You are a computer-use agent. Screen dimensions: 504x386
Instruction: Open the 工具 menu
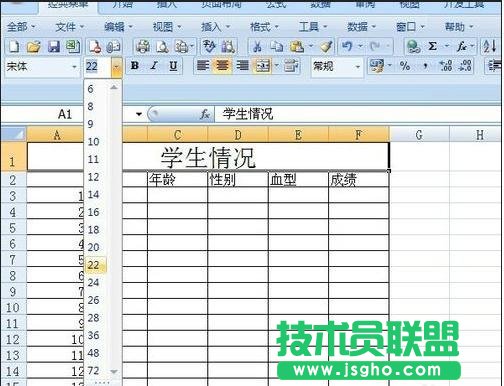point(313,27)
